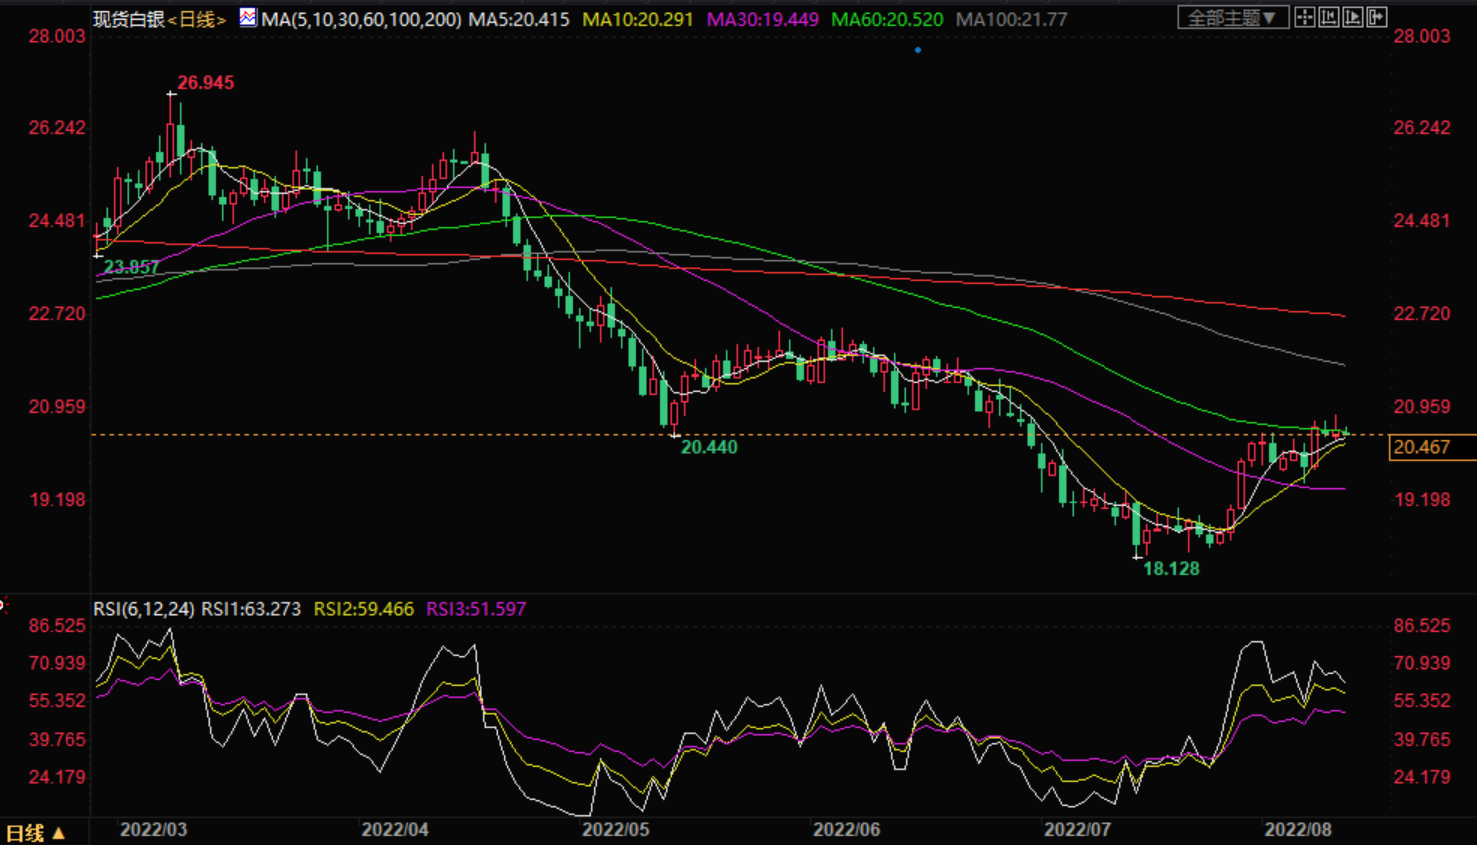Click the chart playback icon in toolbar
Viewport: 1477px width, 845px height.
point(1352,17)
